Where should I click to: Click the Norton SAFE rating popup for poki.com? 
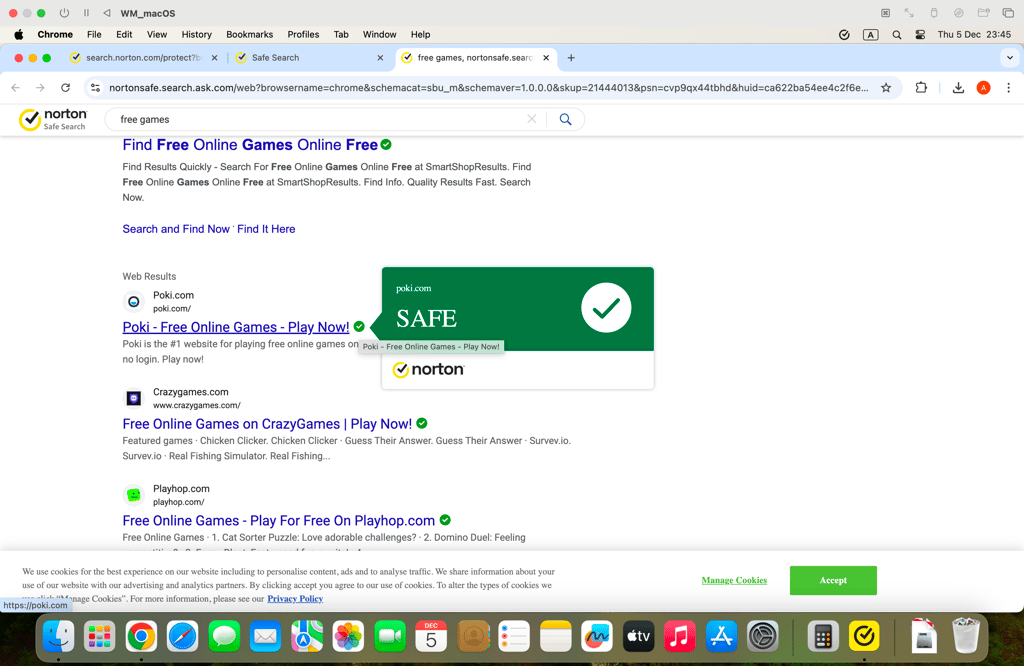point(518,328)
